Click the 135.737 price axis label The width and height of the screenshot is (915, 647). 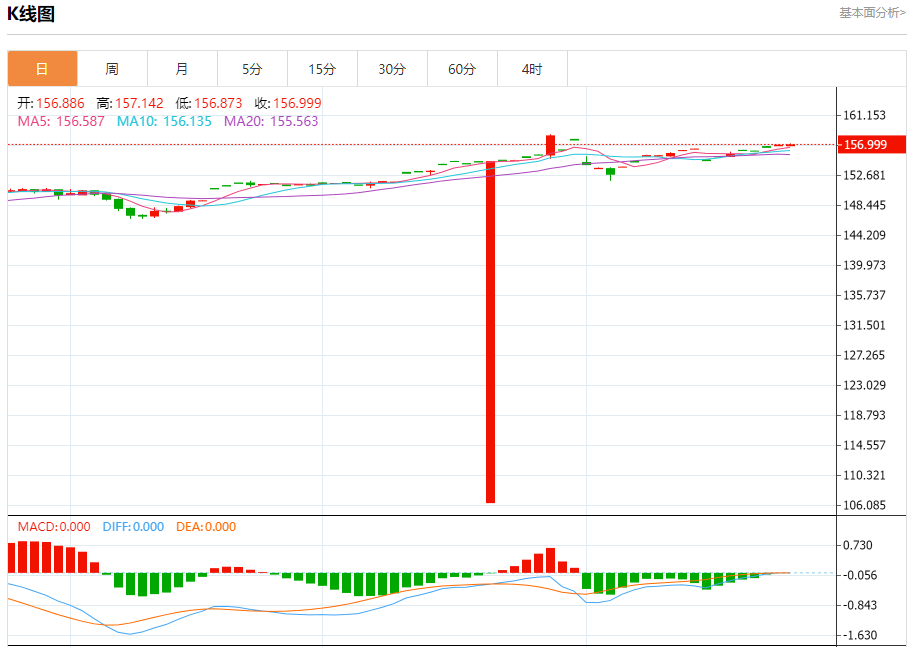[864, 295]
